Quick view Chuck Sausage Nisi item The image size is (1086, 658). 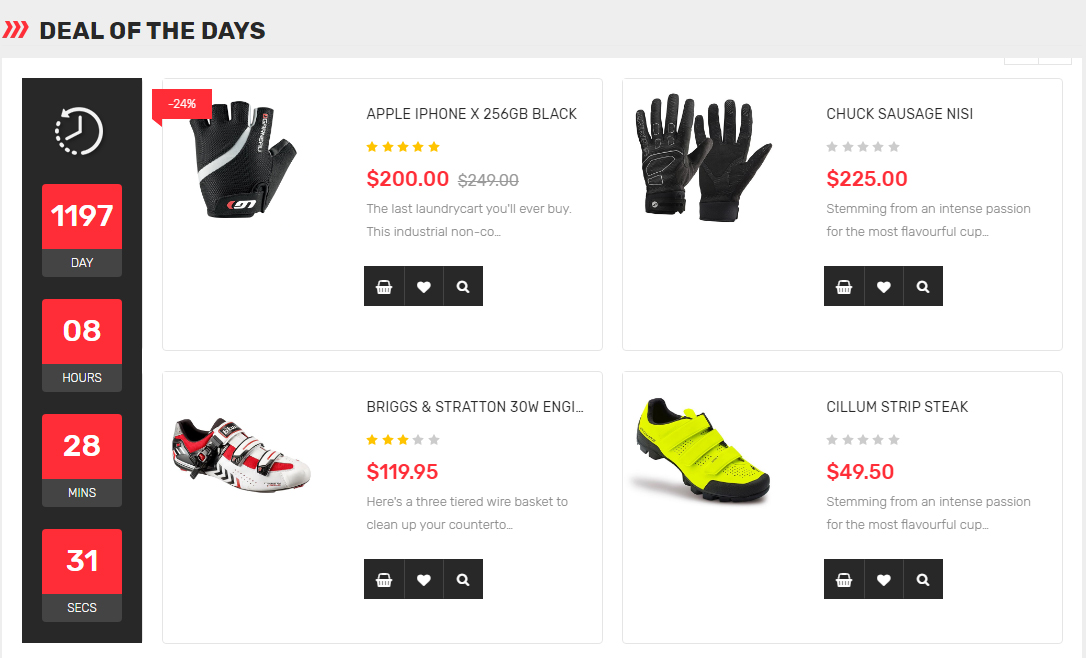(x=923, y=286)
